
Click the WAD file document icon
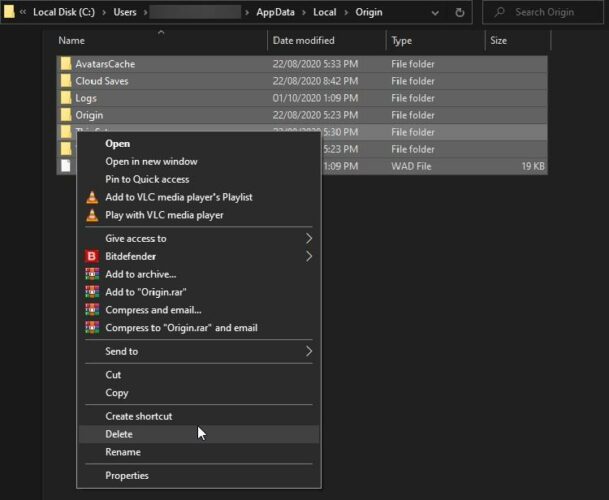pos(66,166)
